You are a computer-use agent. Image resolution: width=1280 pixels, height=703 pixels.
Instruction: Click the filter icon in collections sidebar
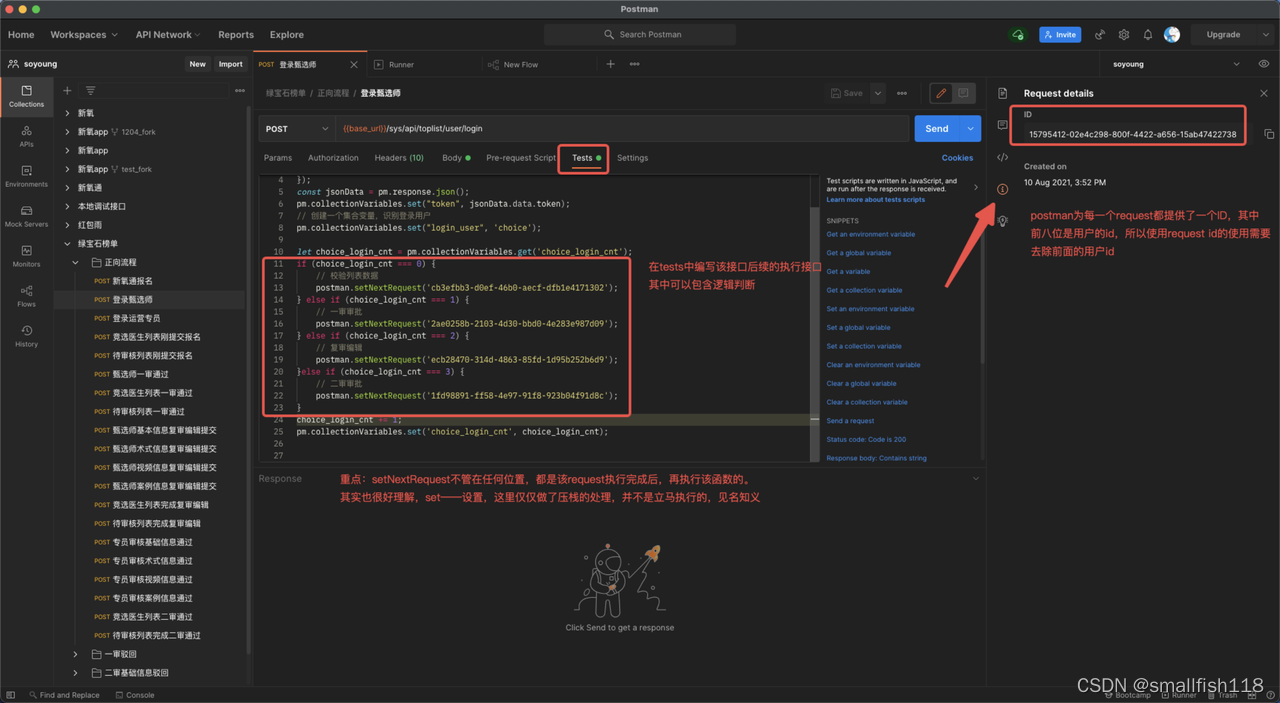[90, 91]
